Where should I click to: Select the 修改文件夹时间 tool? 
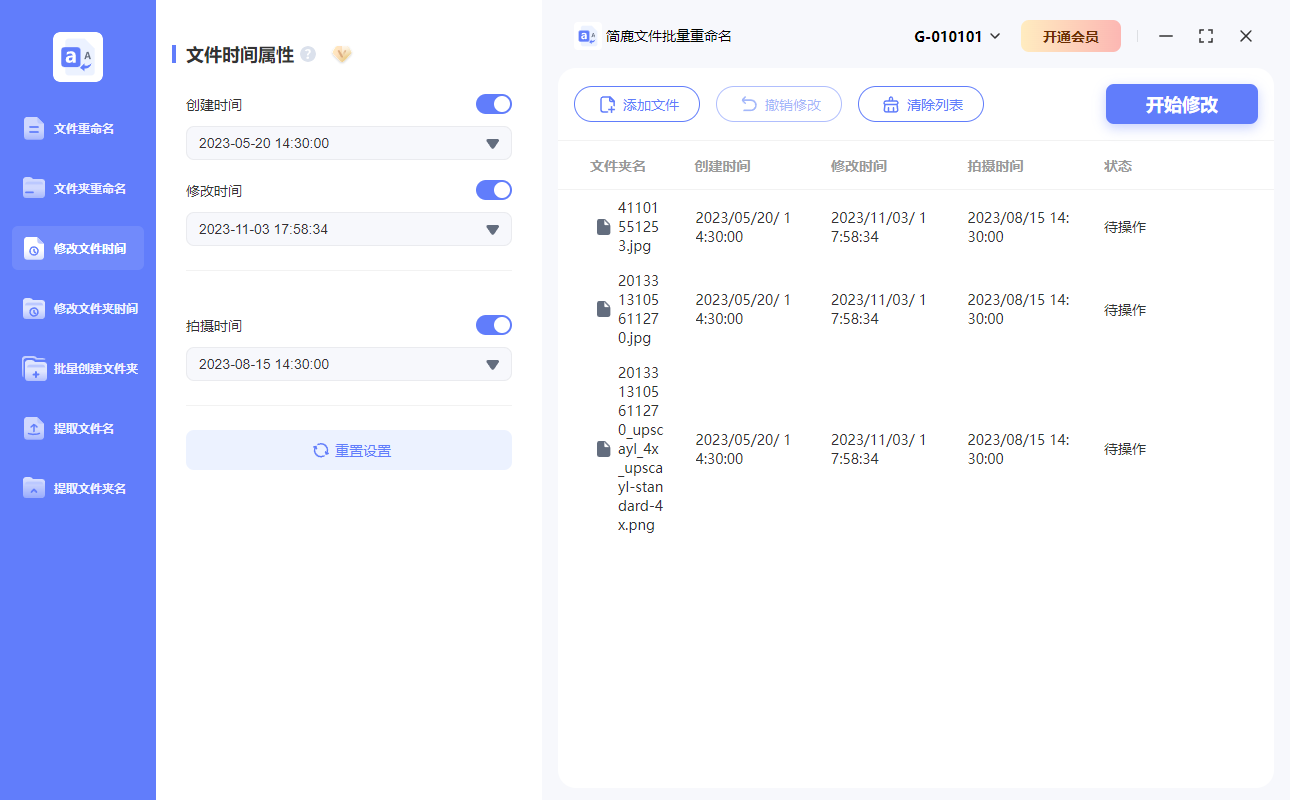click(x=77, y=308)
